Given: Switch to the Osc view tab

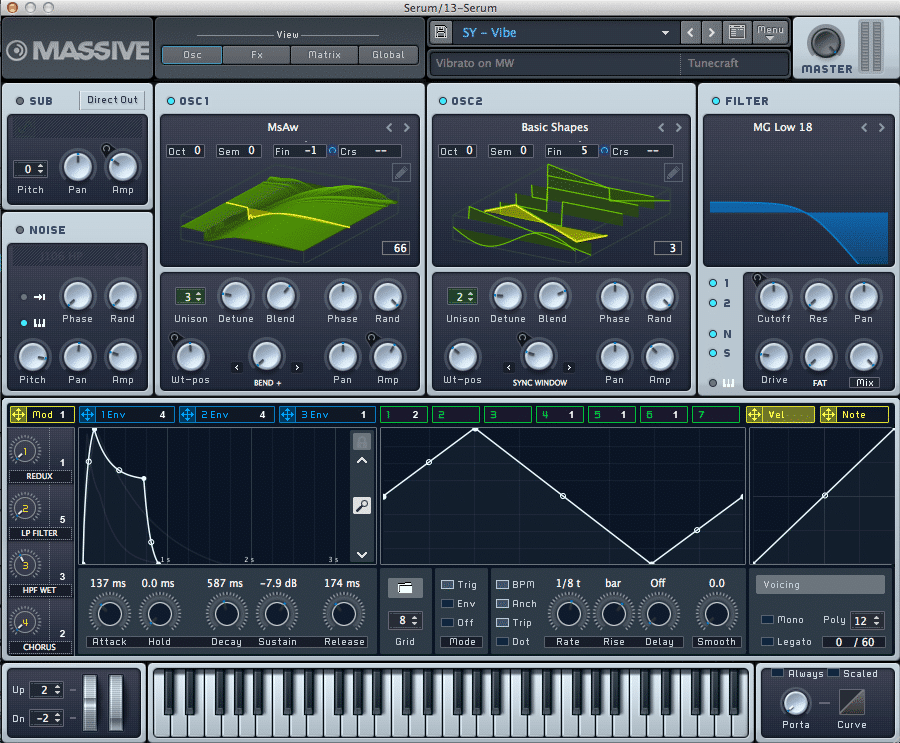Looking at the screenshot, I should [x=192, y=55].
